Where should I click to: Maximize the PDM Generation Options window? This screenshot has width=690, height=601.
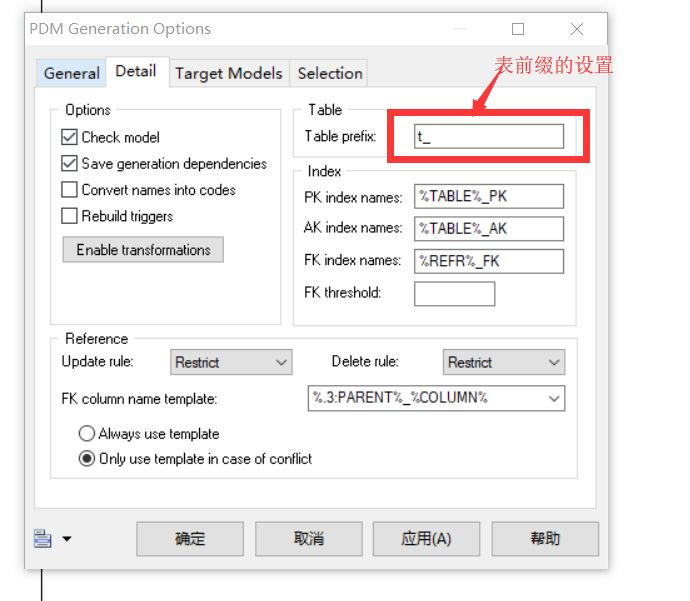coord(518,29)
